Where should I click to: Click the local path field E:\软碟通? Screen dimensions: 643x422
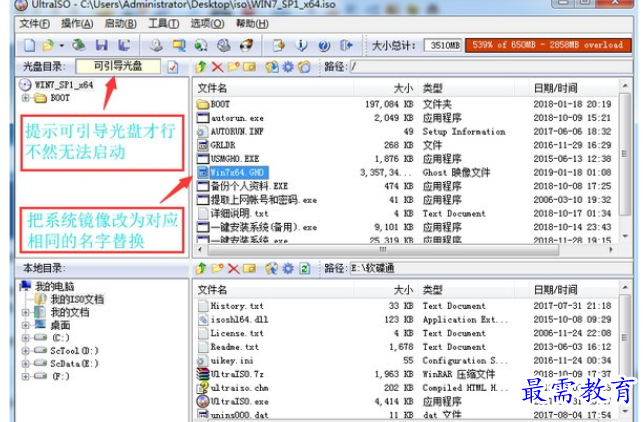click(490, 269)
